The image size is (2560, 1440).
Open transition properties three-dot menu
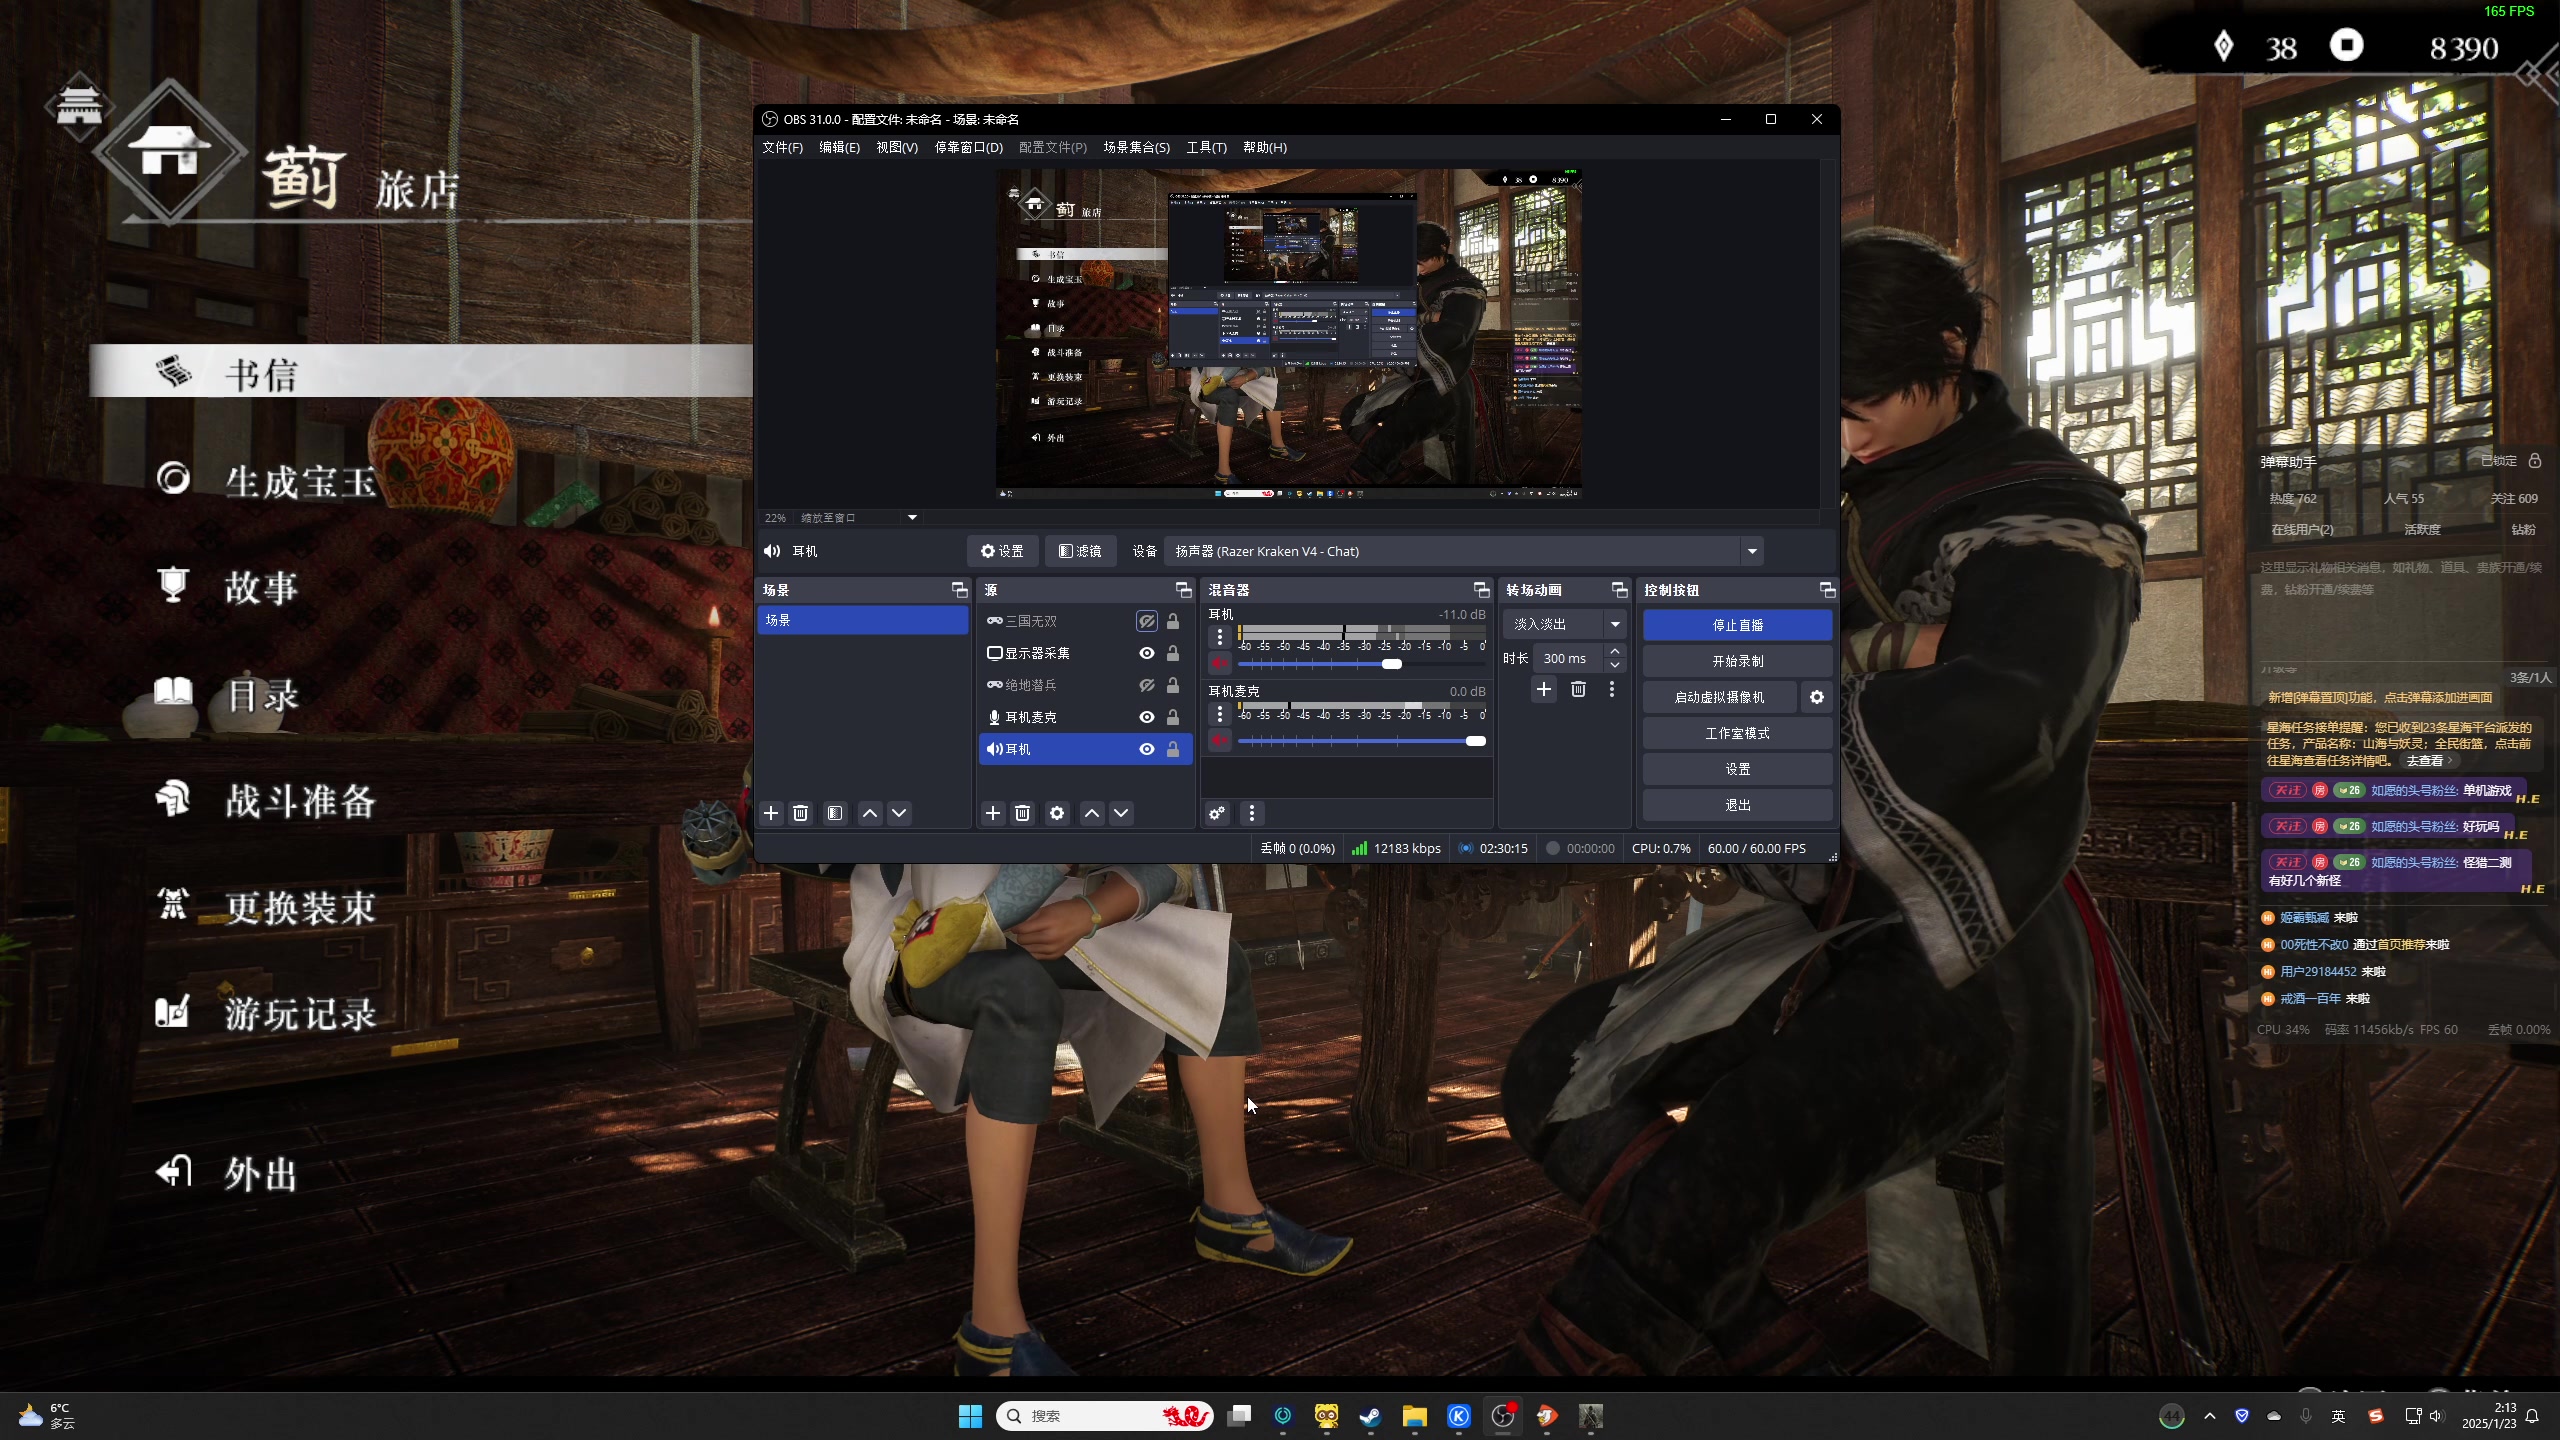pos(1612,689)
